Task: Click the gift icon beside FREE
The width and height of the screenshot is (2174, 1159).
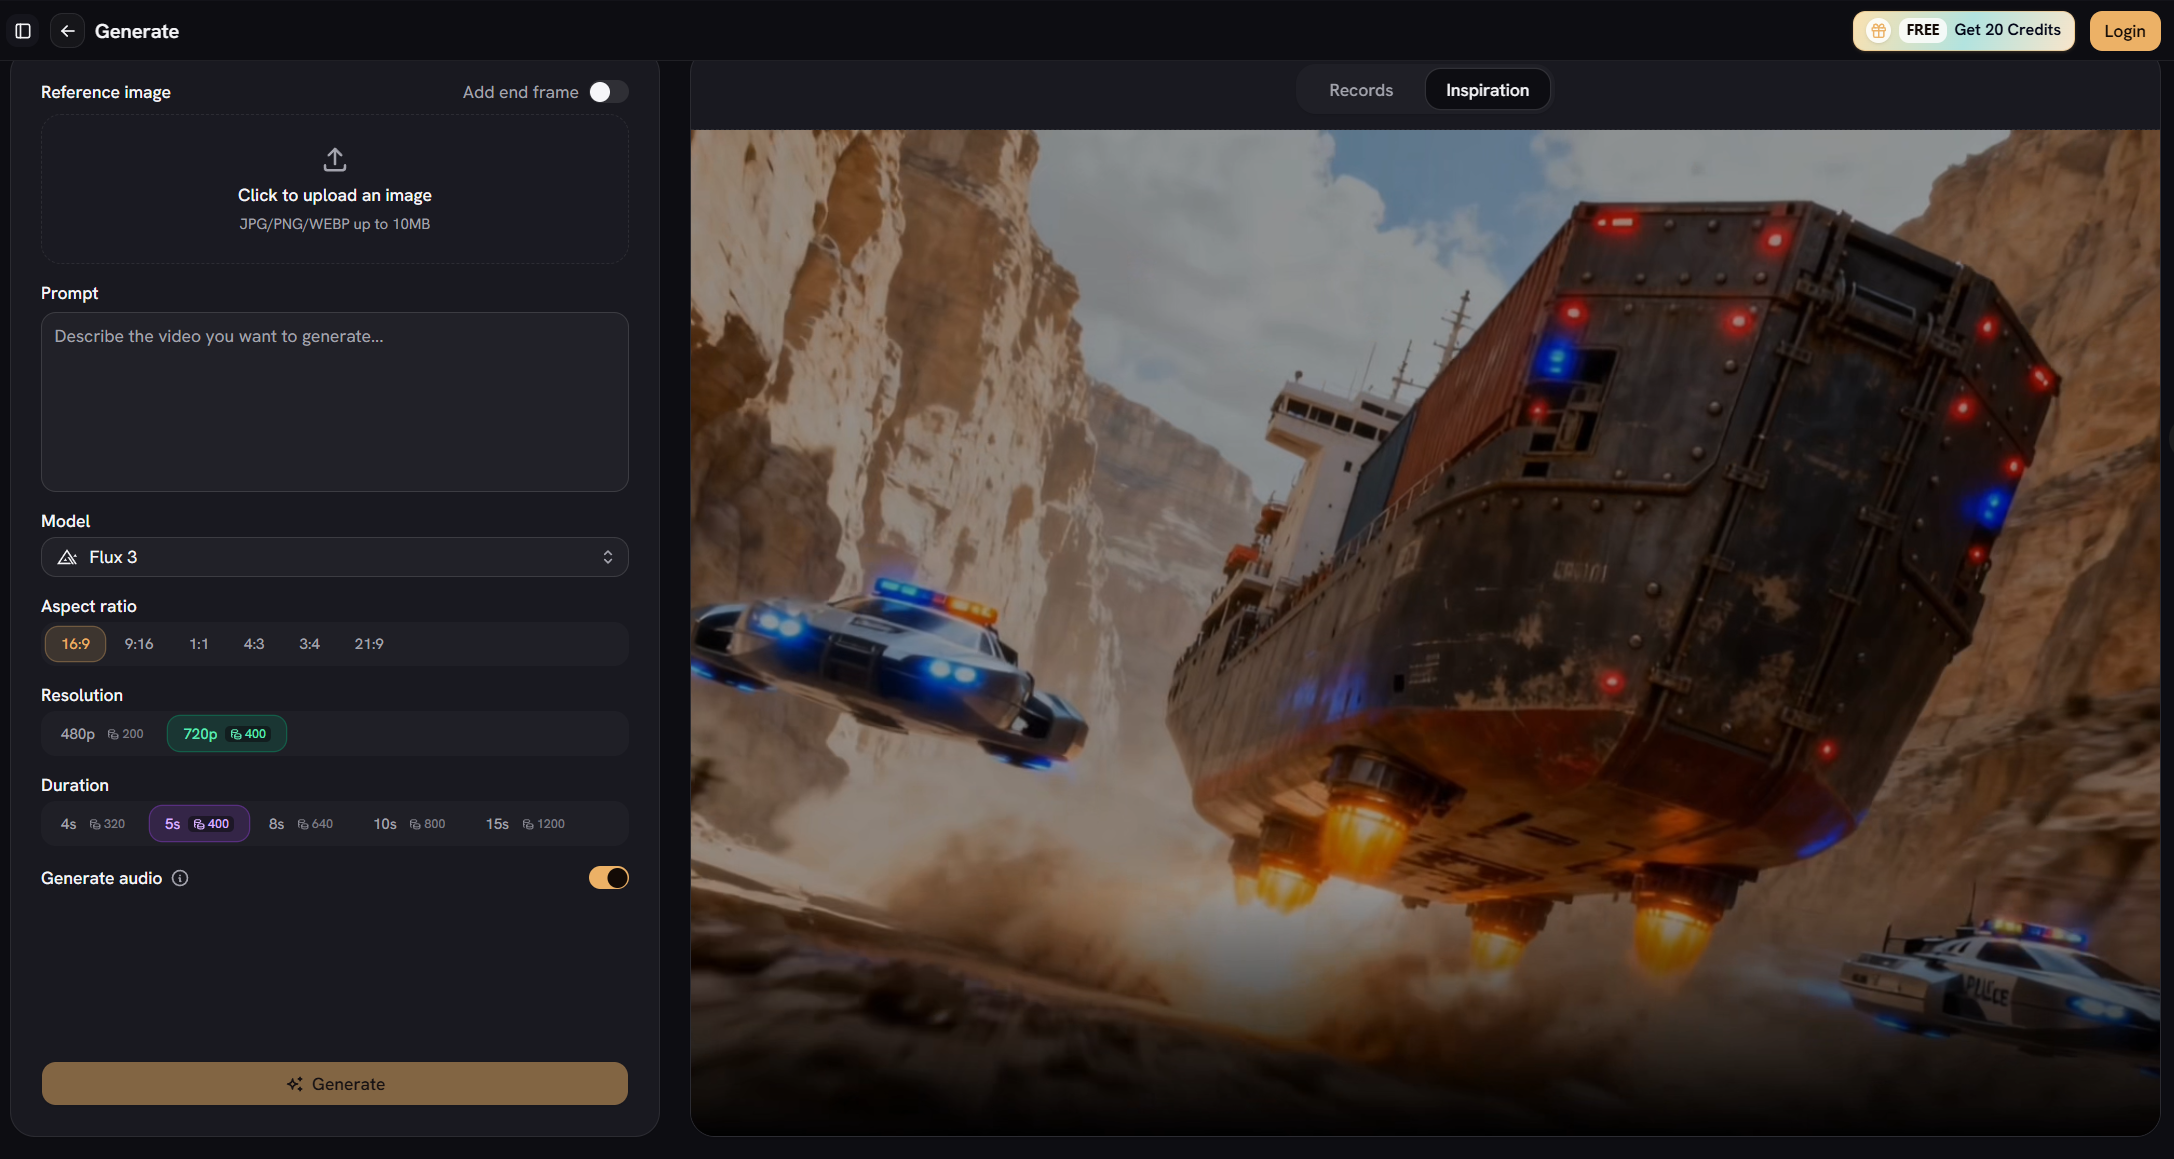Action: [1878, 30]
